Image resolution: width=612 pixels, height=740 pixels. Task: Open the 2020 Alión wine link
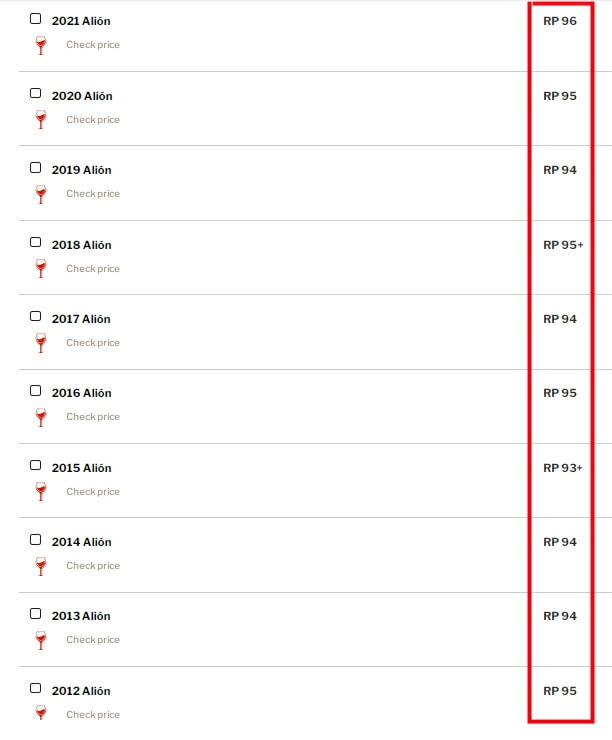pyautogui.click(x=82, y=96)
